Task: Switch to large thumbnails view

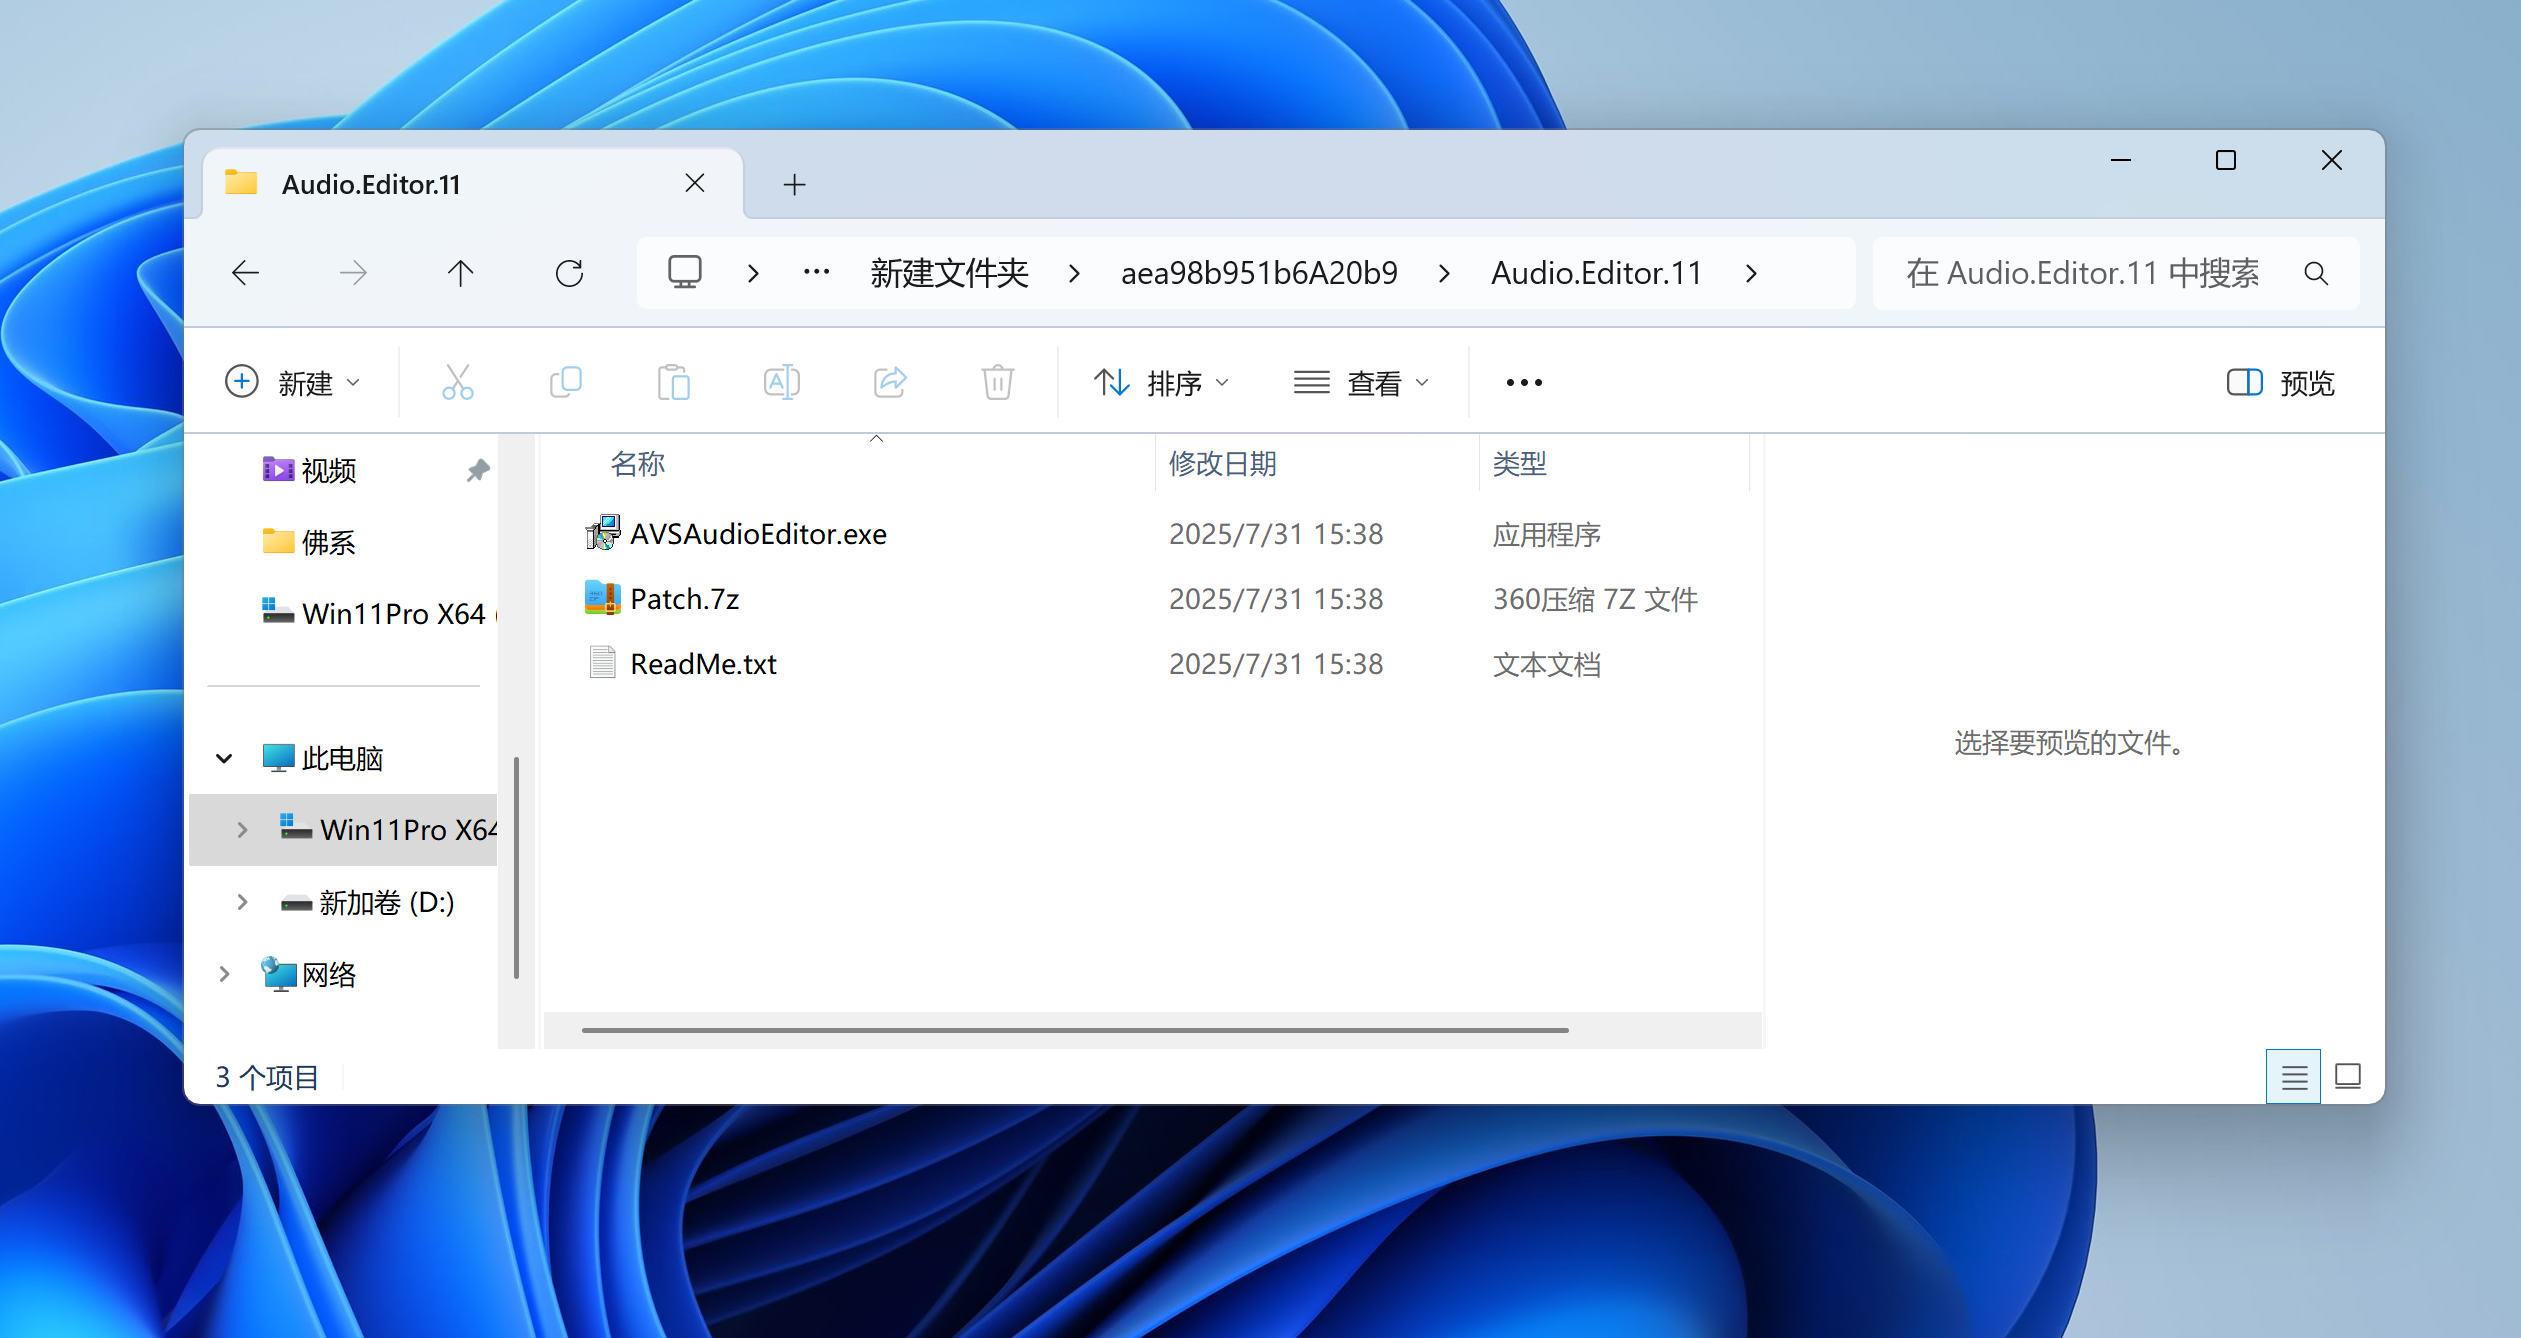Action: tap(2347, 1077)
